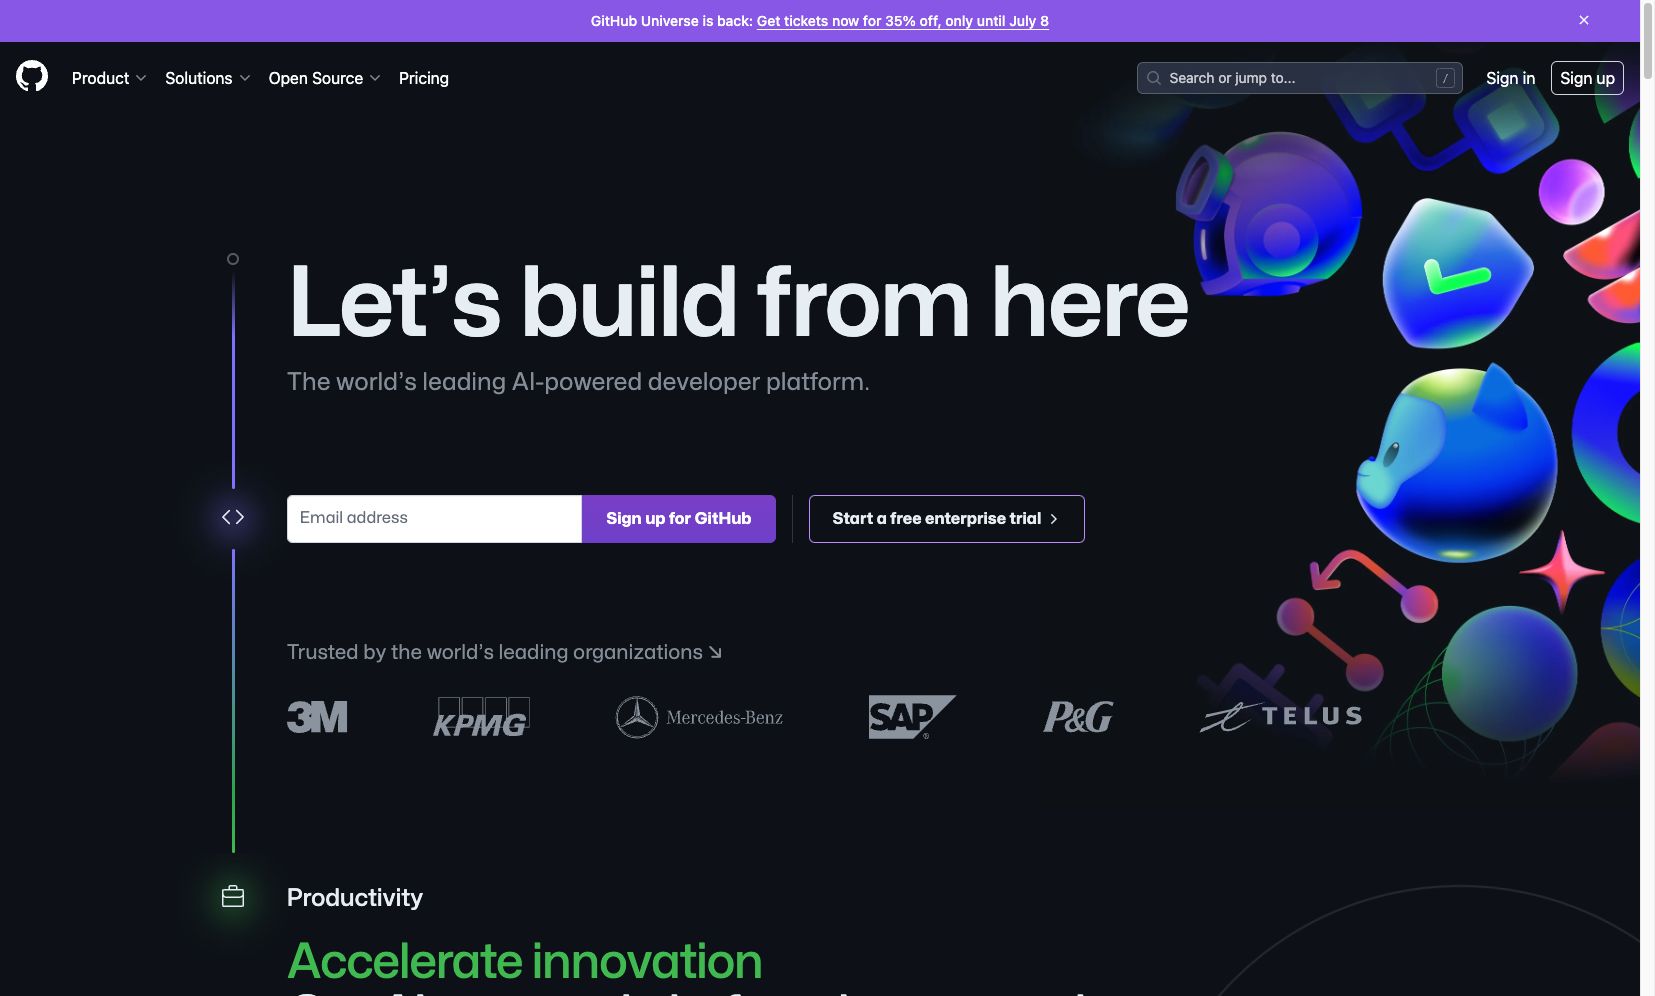Expand the Open Source dropdown menu
The height and width of the screenshot is (996, 1655).
coord(324,78)
